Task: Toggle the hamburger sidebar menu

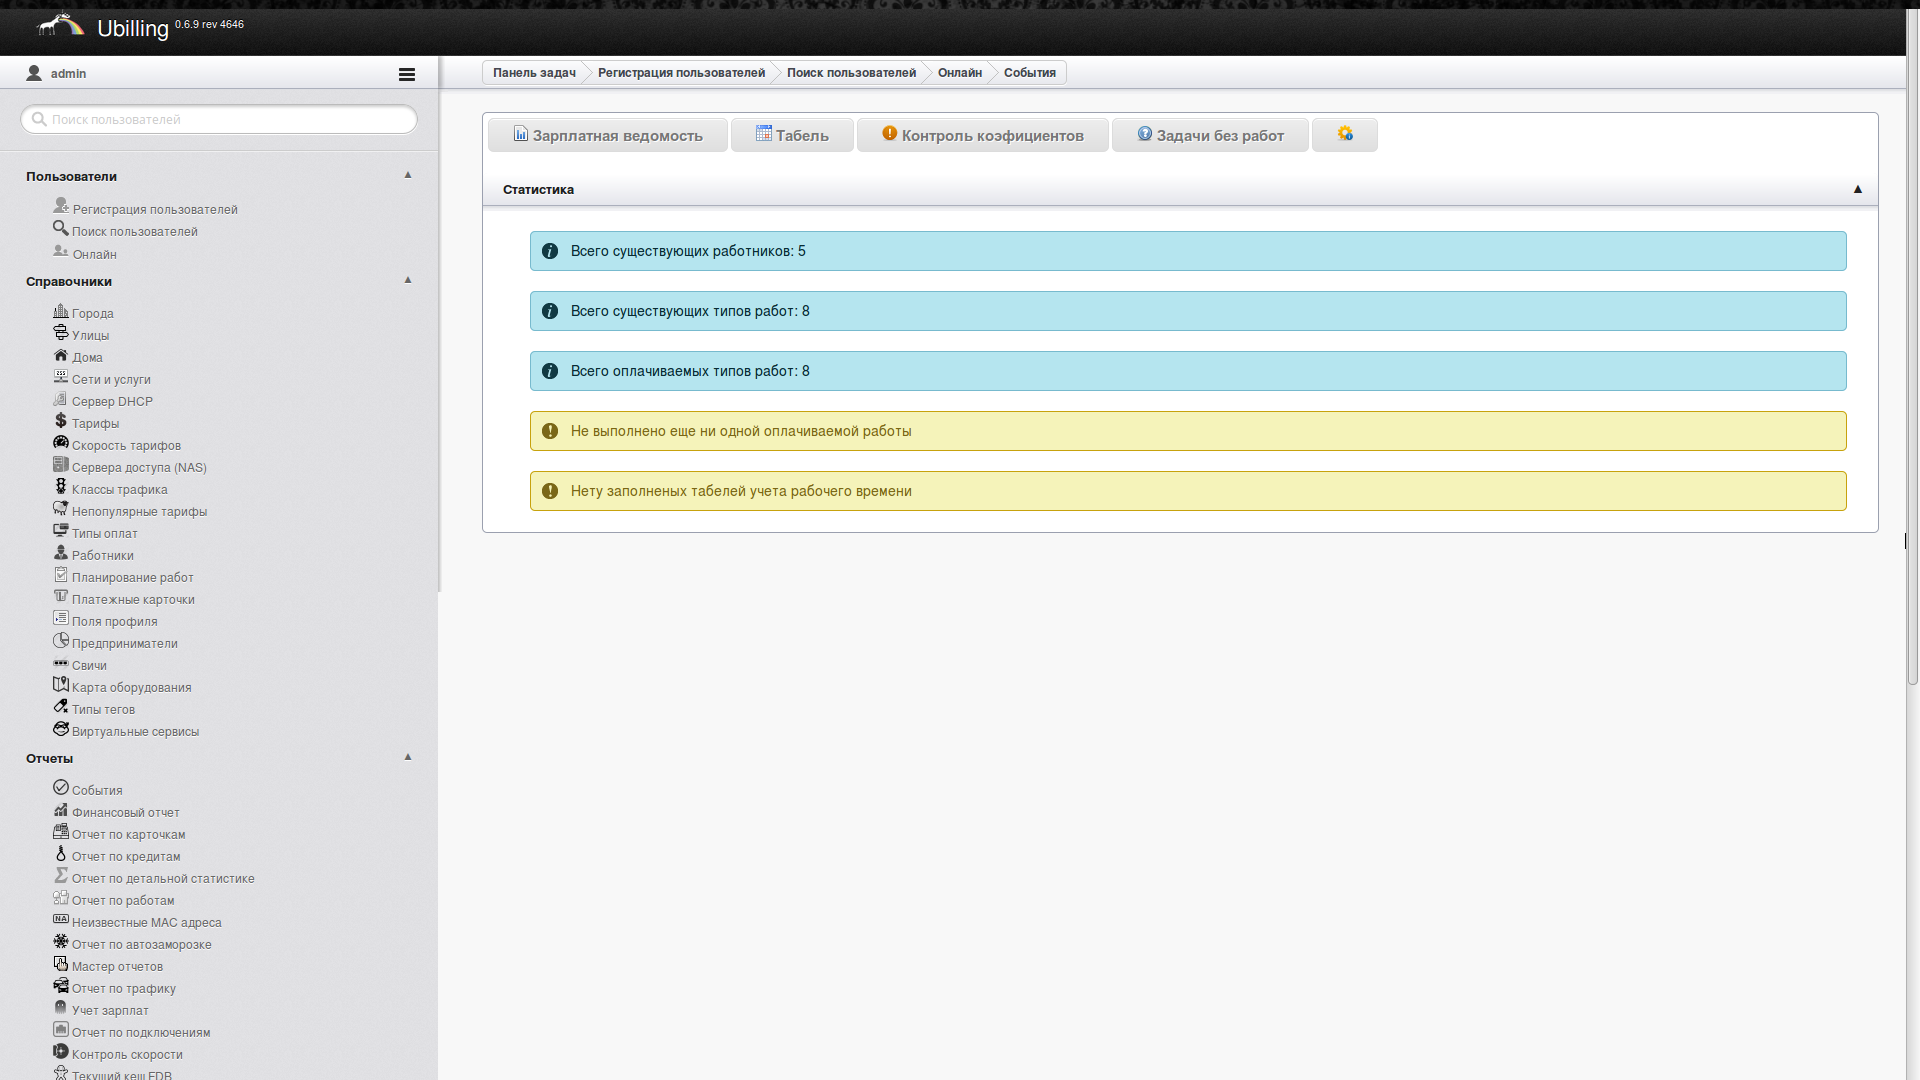Action: [x=406, y=74]
